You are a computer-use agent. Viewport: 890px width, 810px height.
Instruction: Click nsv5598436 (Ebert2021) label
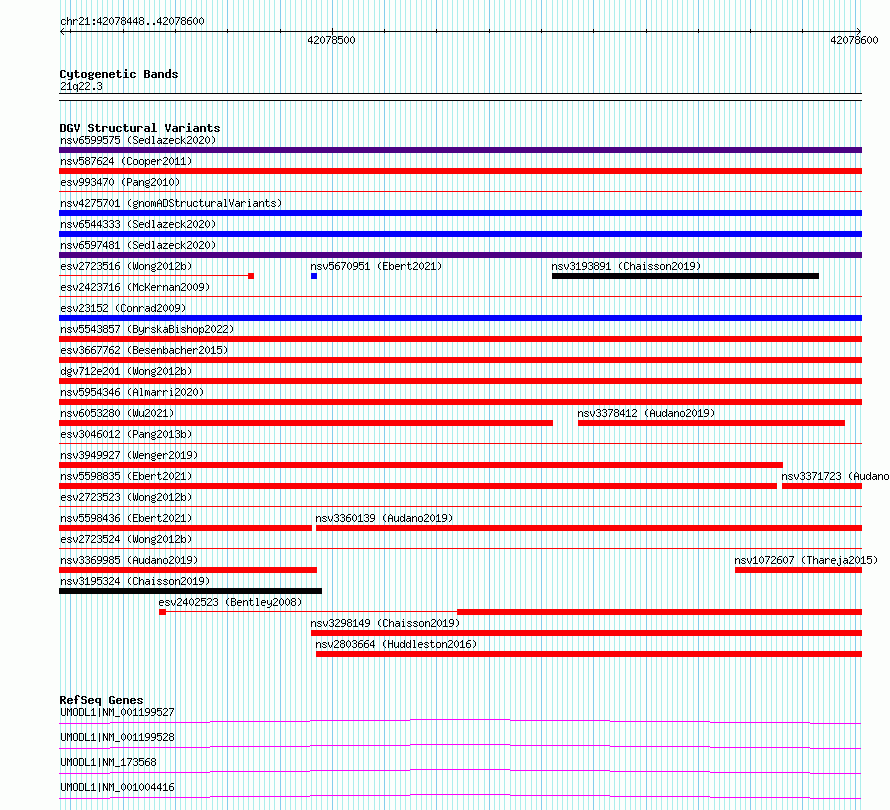(126, 518)
